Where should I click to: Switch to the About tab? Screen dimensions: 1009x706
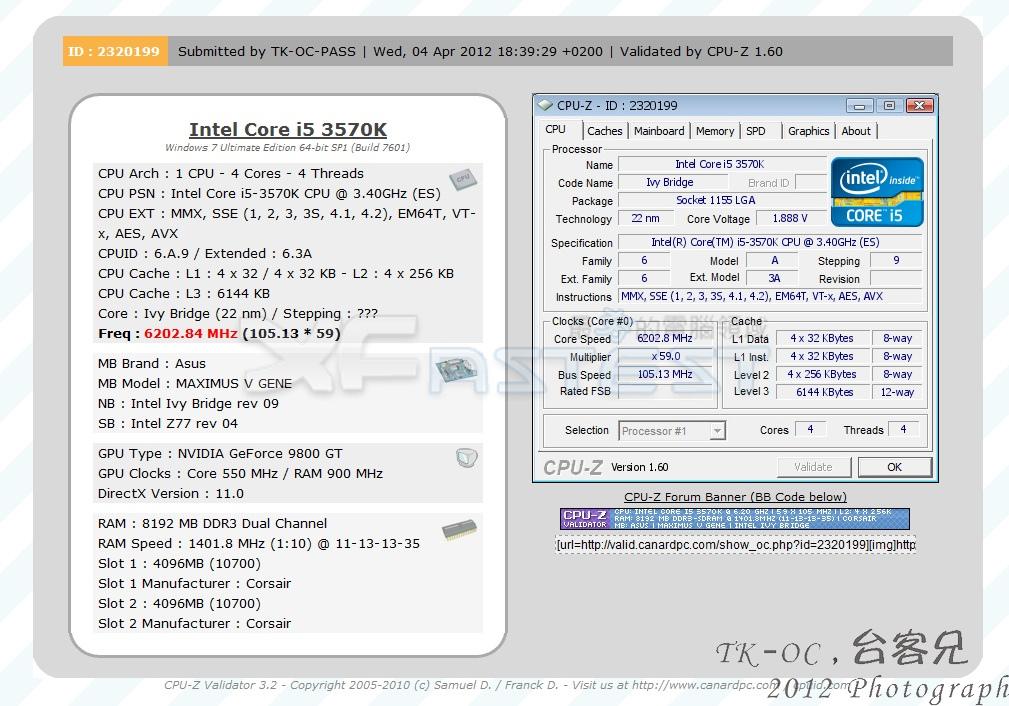[856, 131]
